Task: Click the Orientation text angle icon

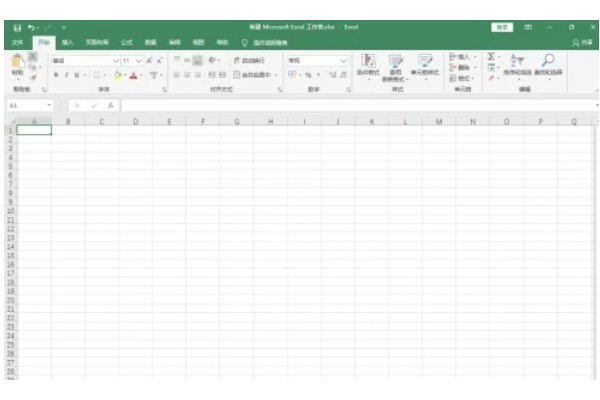Action: pos(212,60)
